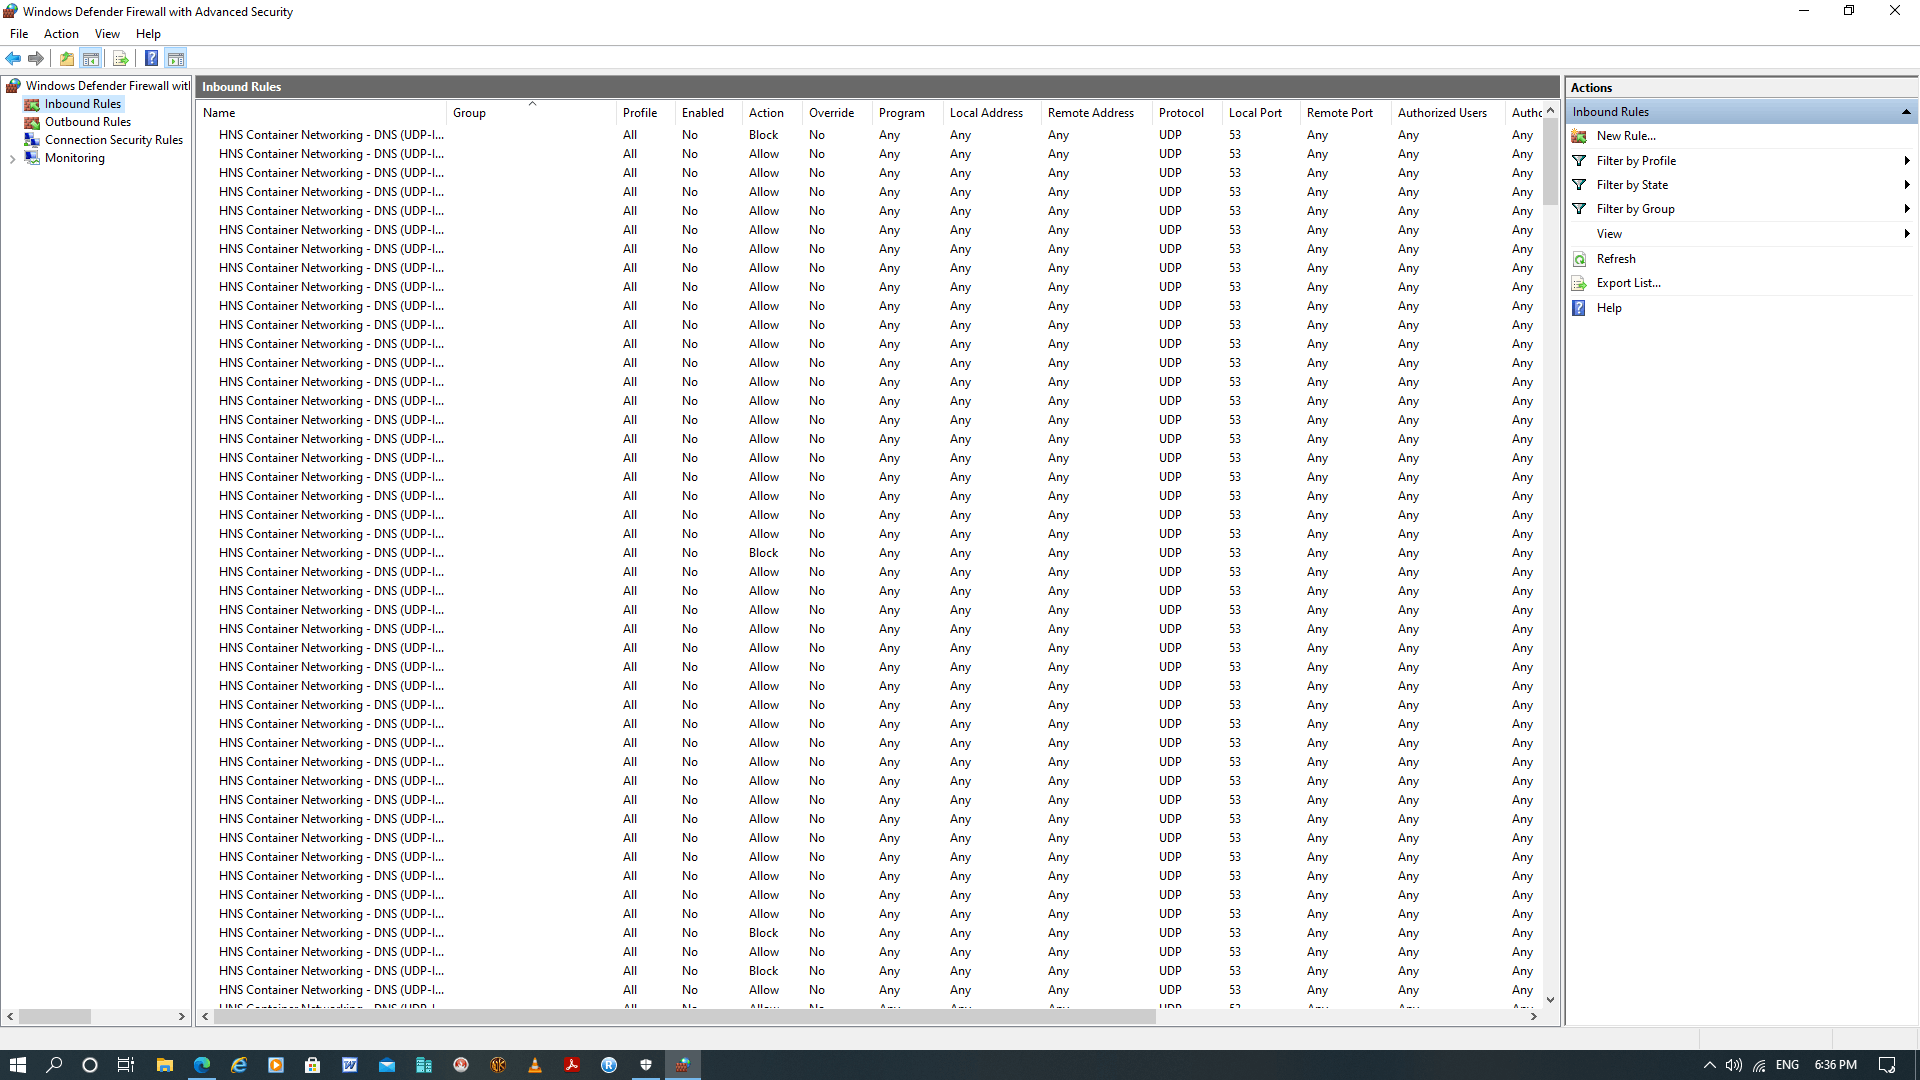The height and width of the screenshot is (1080, 1920).
Task: Sort by the Action column header
Action: point(772,113)
